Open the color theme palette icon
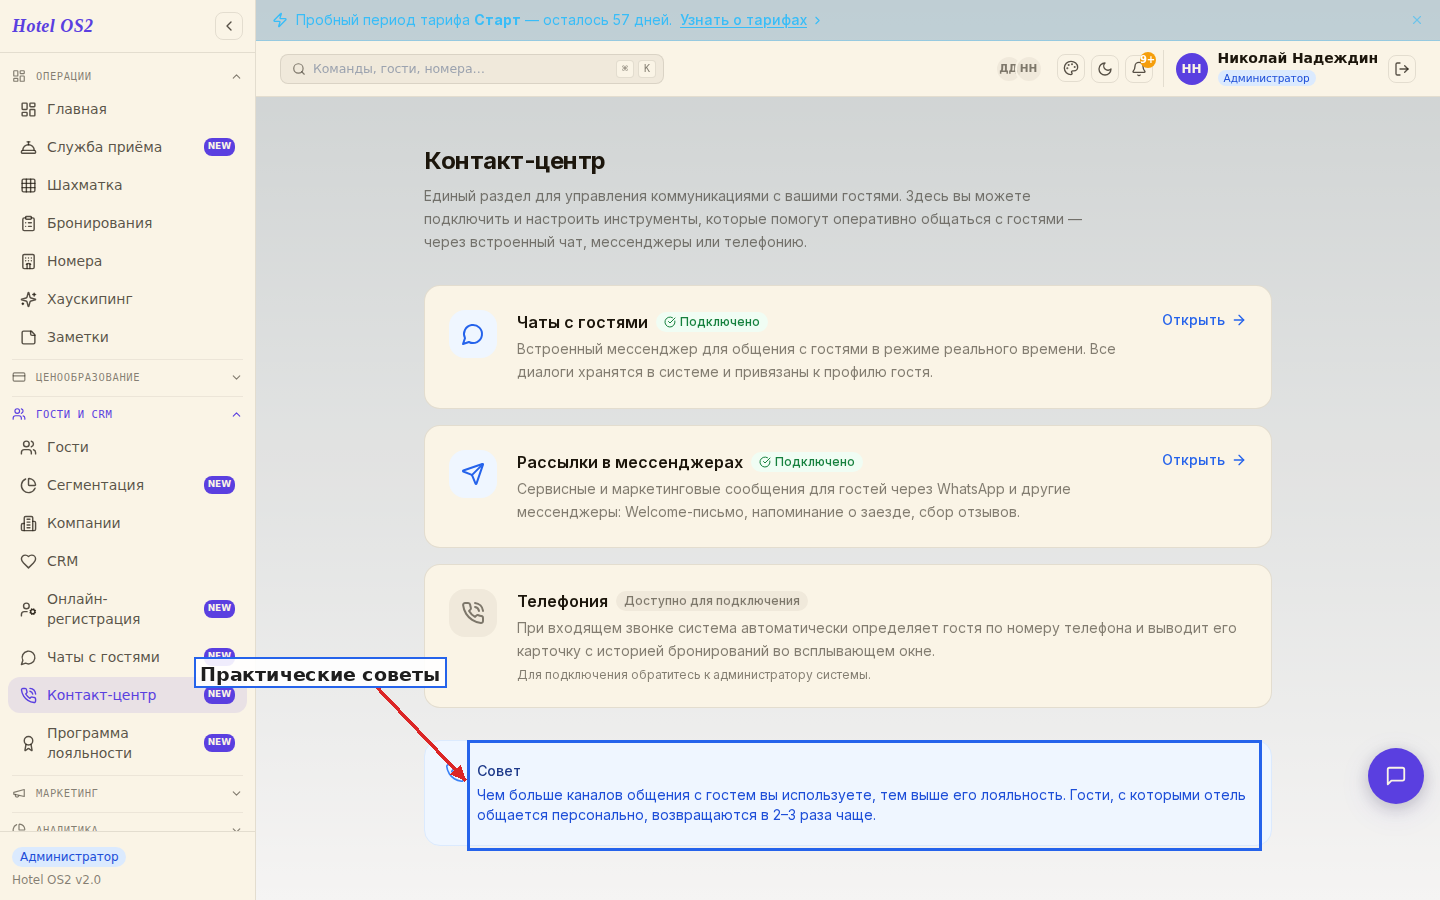The image size is (1440, 900). (1071, 69)
